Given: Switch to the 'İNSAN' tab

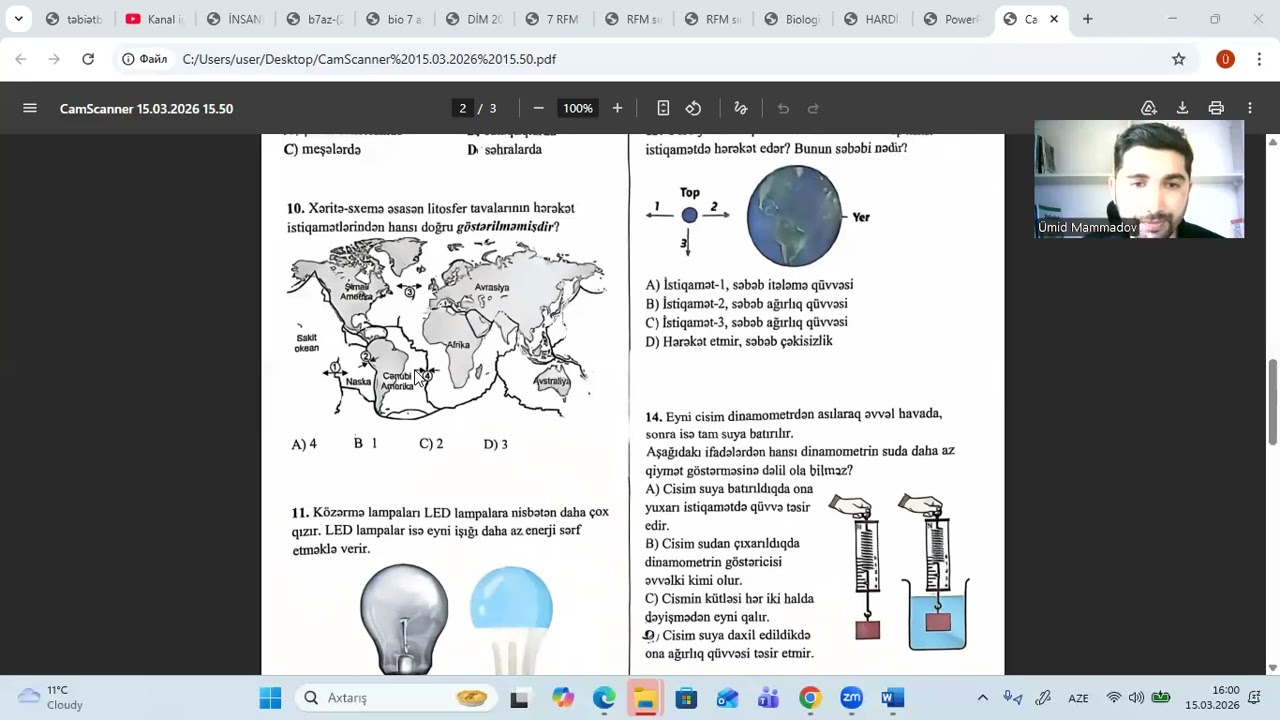Looking at the screenshot, I should [x=234, y=19].
